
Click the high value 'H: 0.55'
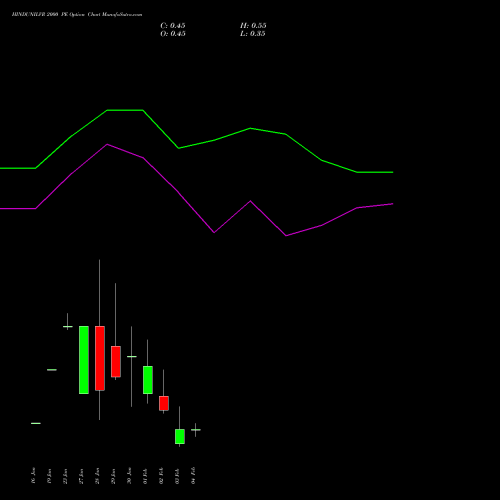pos(253,26)
